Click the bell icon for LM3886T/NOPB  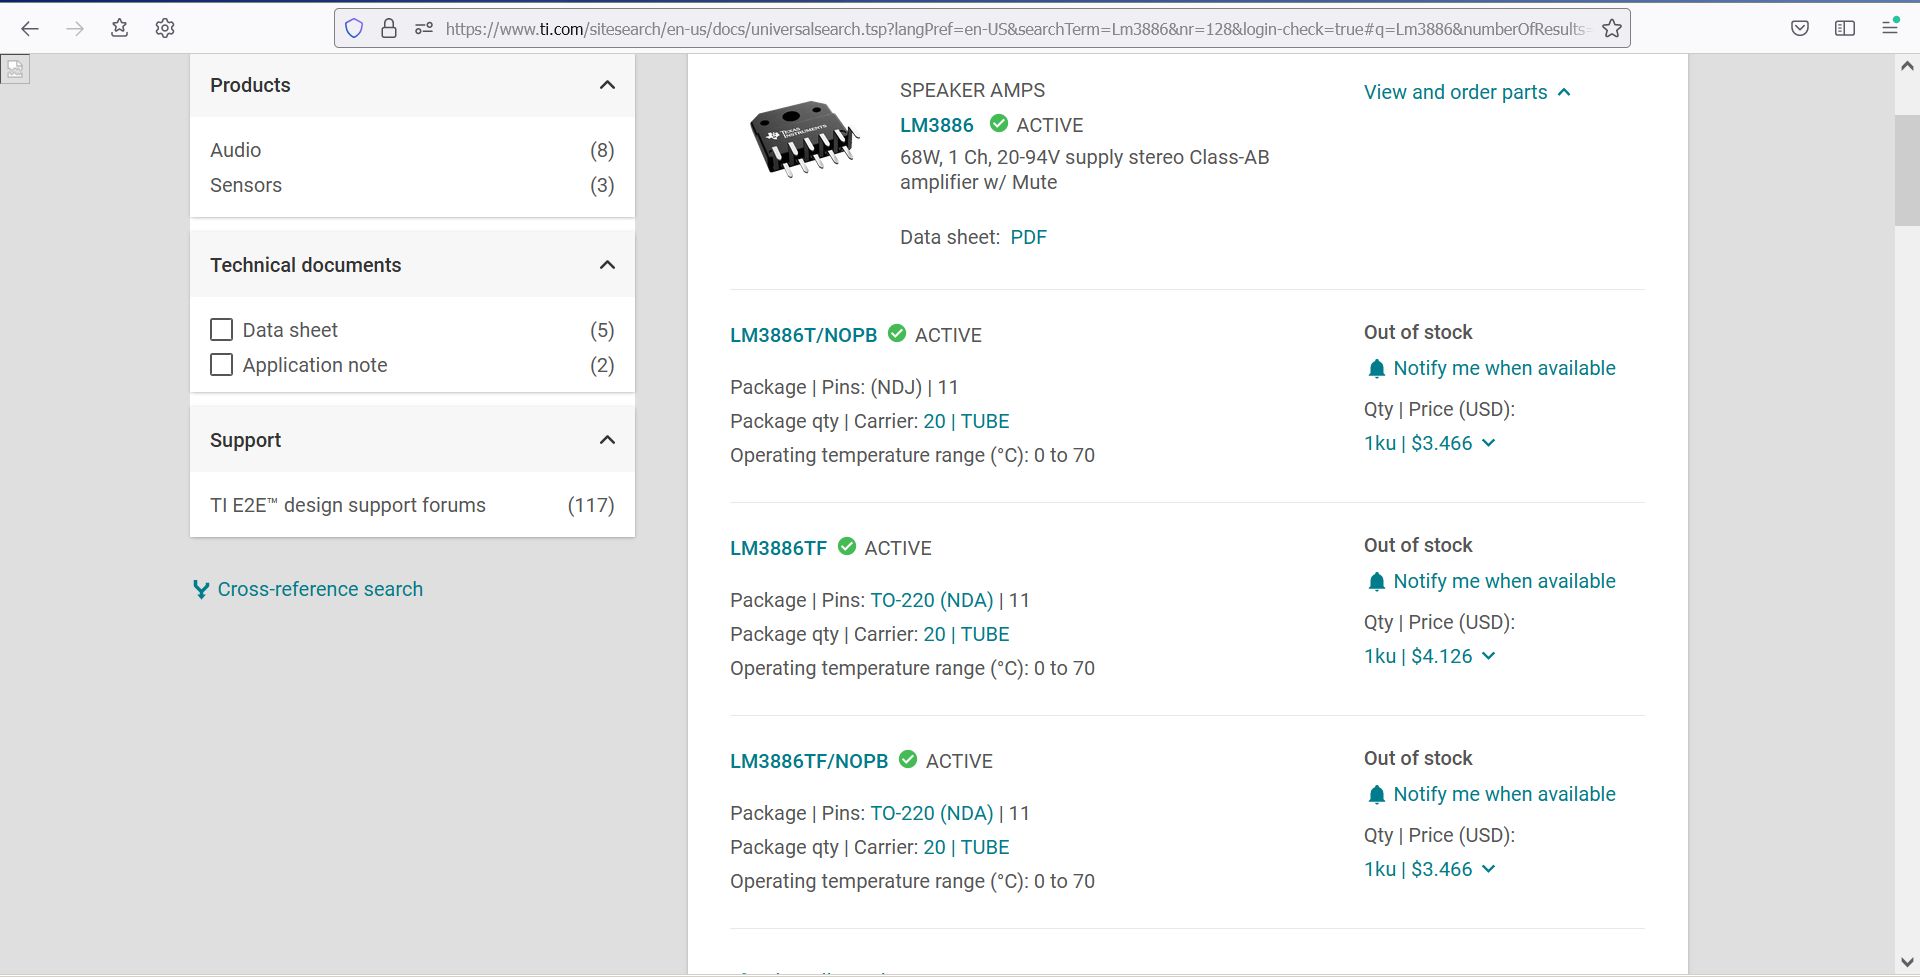pyautogui.click(x=1376, y=369)
